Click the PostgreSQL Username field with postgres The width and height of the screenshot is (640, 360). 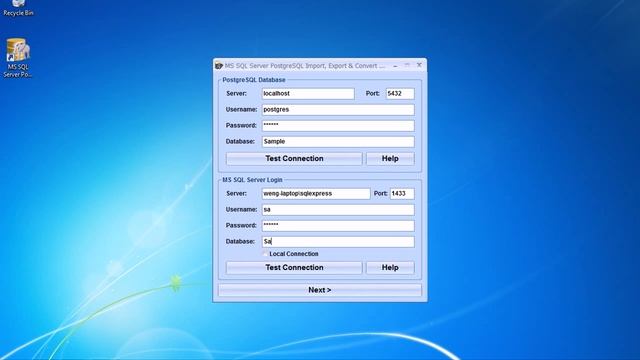tap(338, 109)
